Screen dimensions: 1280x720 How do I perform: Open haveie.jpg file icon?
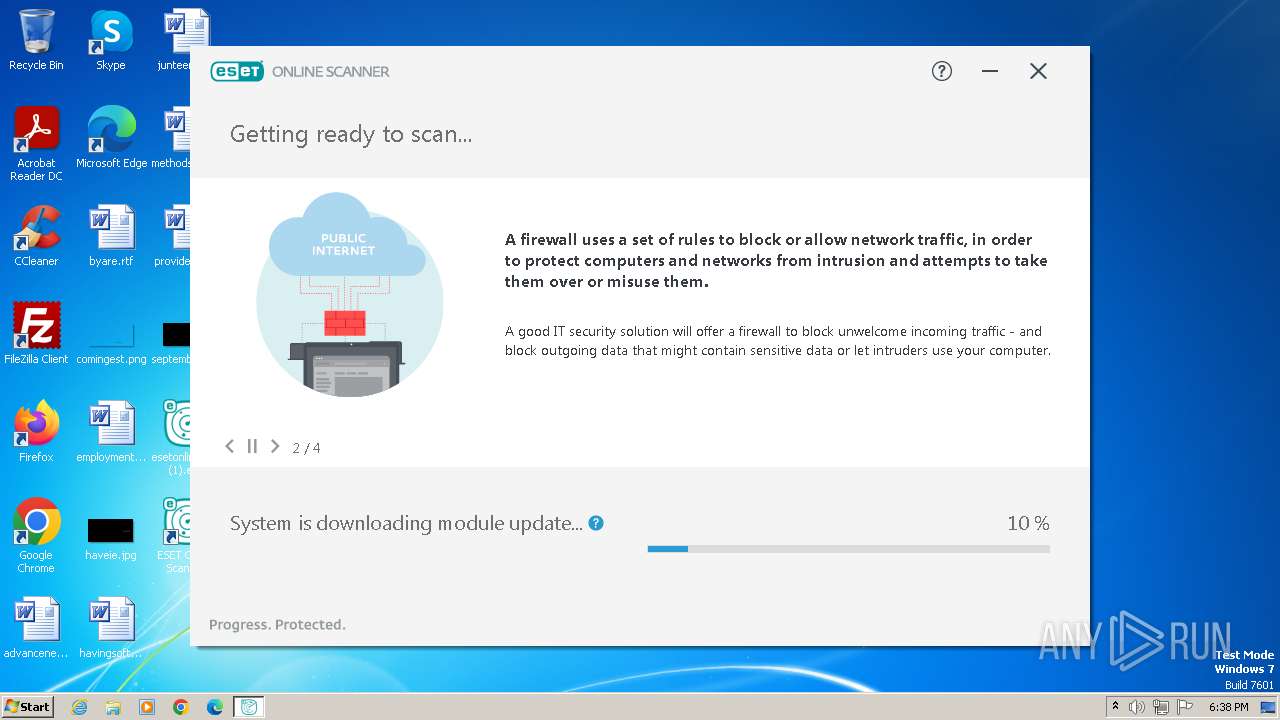click(111, 538)
